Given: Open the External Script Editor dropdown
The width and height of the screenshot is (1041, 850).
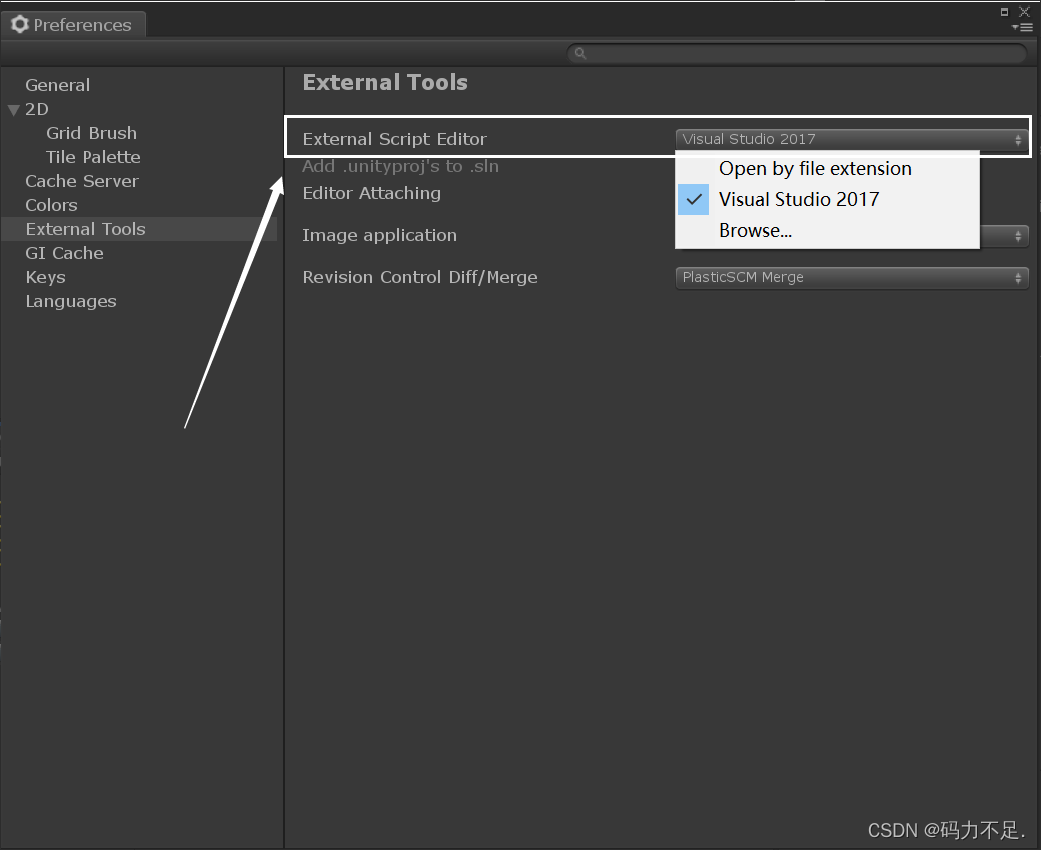Looking at the screenshot, I should 851,139.
